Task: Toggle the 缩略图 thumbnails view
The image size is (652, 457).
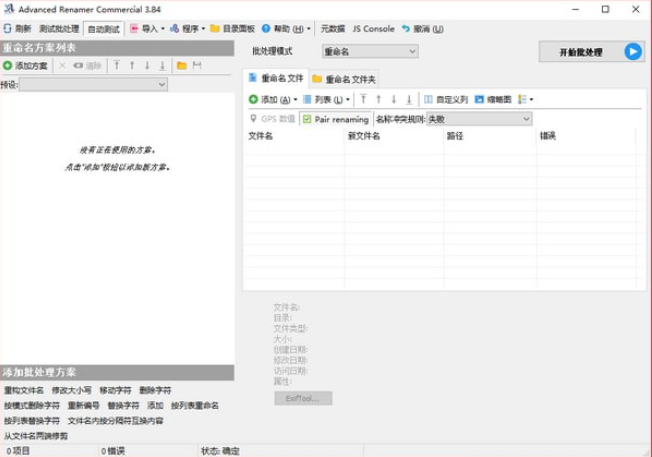Action: click(493, 99)
